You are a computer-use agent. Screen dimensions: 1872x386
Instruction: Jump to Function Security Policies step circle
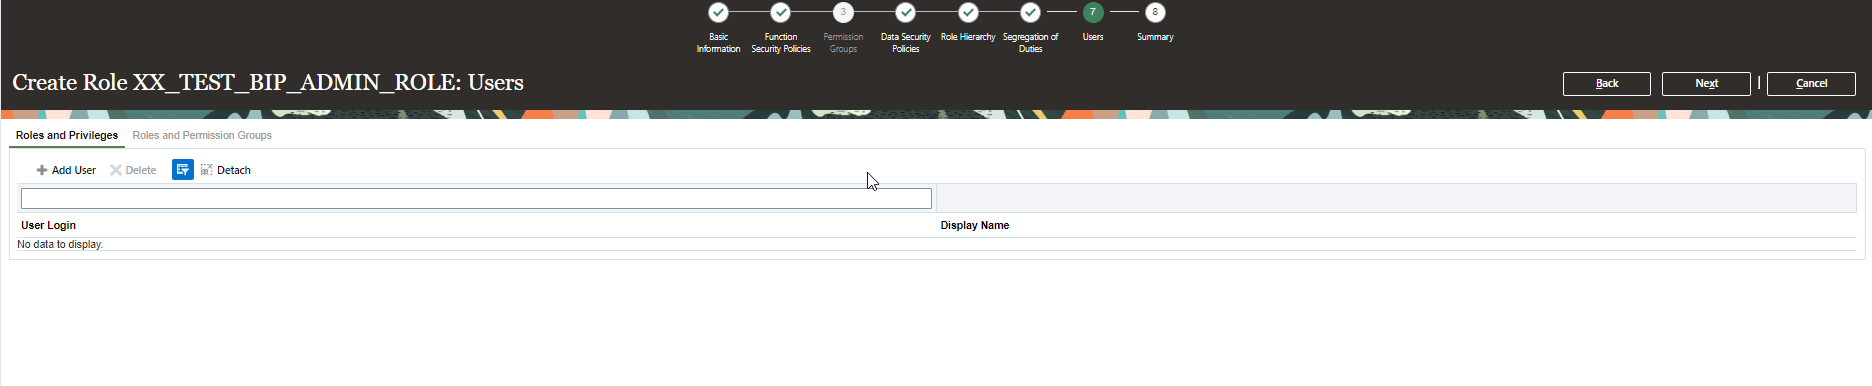point(781,12)
